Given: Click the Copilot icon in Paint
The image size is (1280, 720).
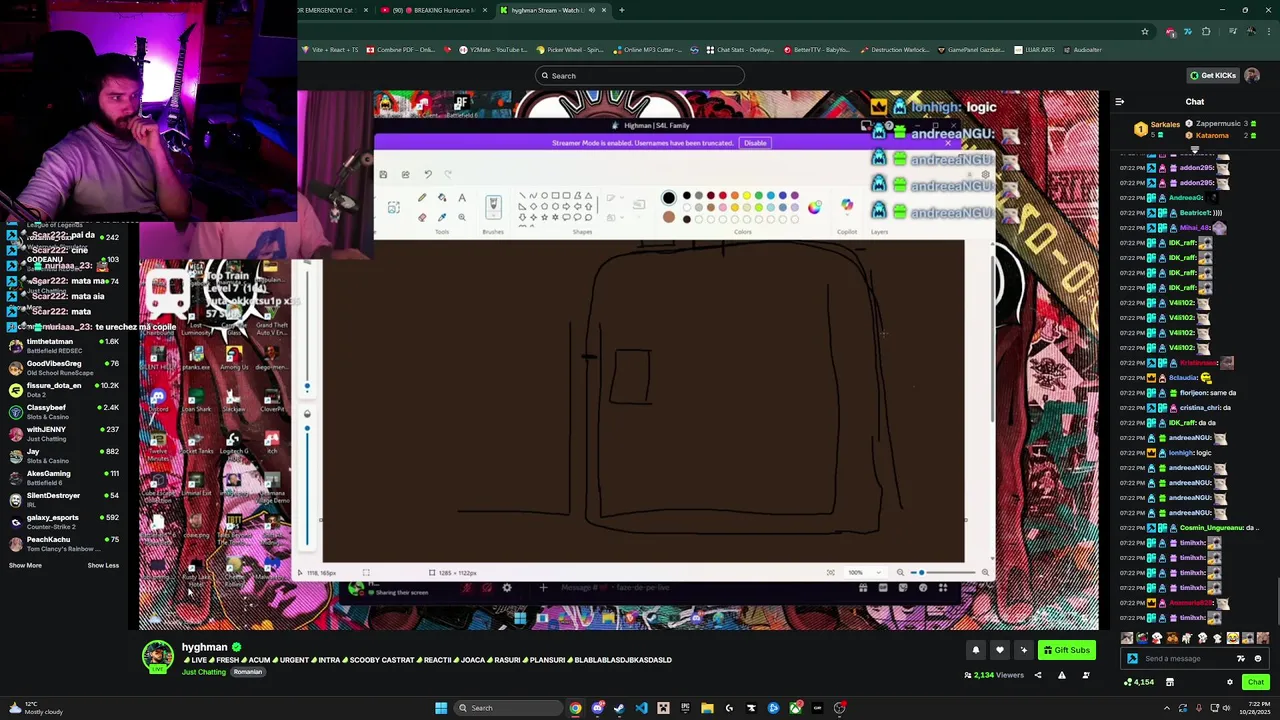Looking at the screenshot, I should [847, 206].
